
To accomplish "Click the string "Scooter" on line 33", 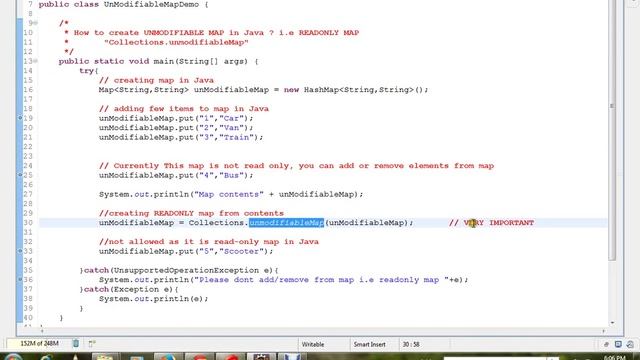I will point(241,251).
